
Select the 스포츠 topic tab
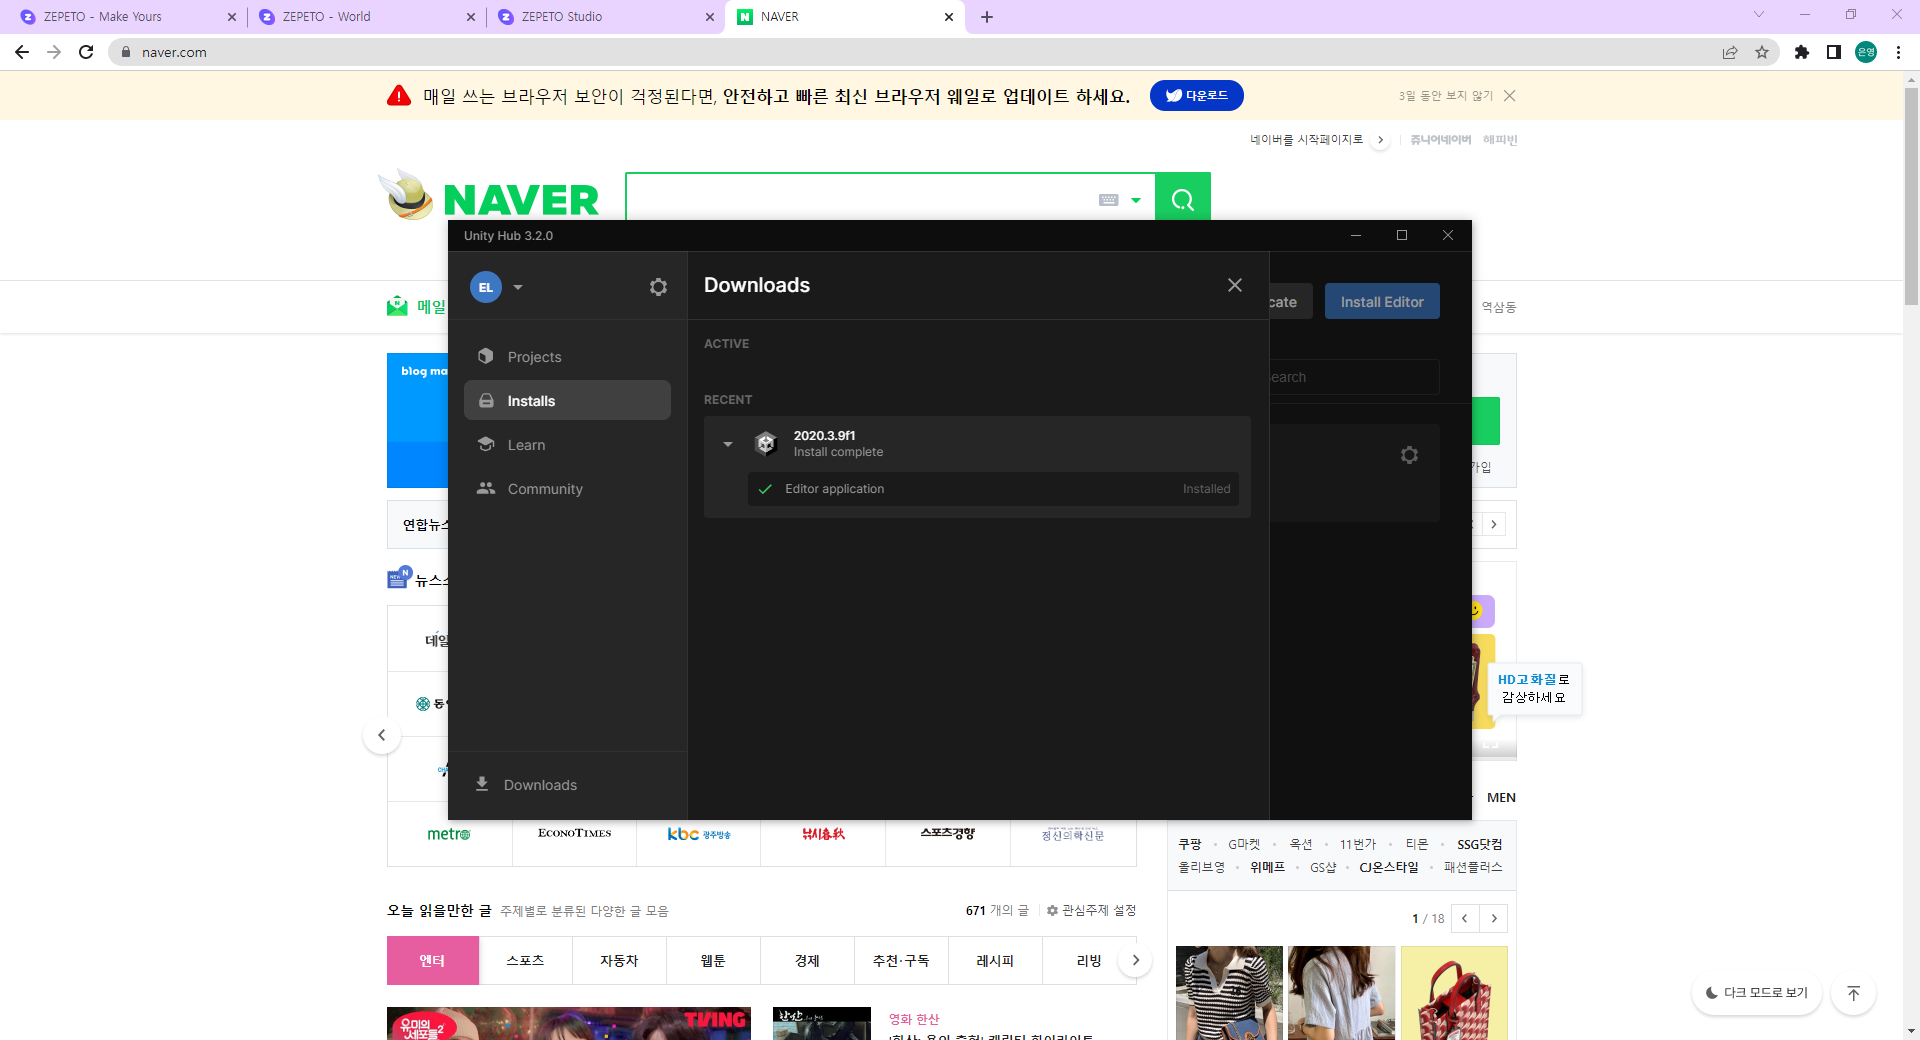(525, 960)
